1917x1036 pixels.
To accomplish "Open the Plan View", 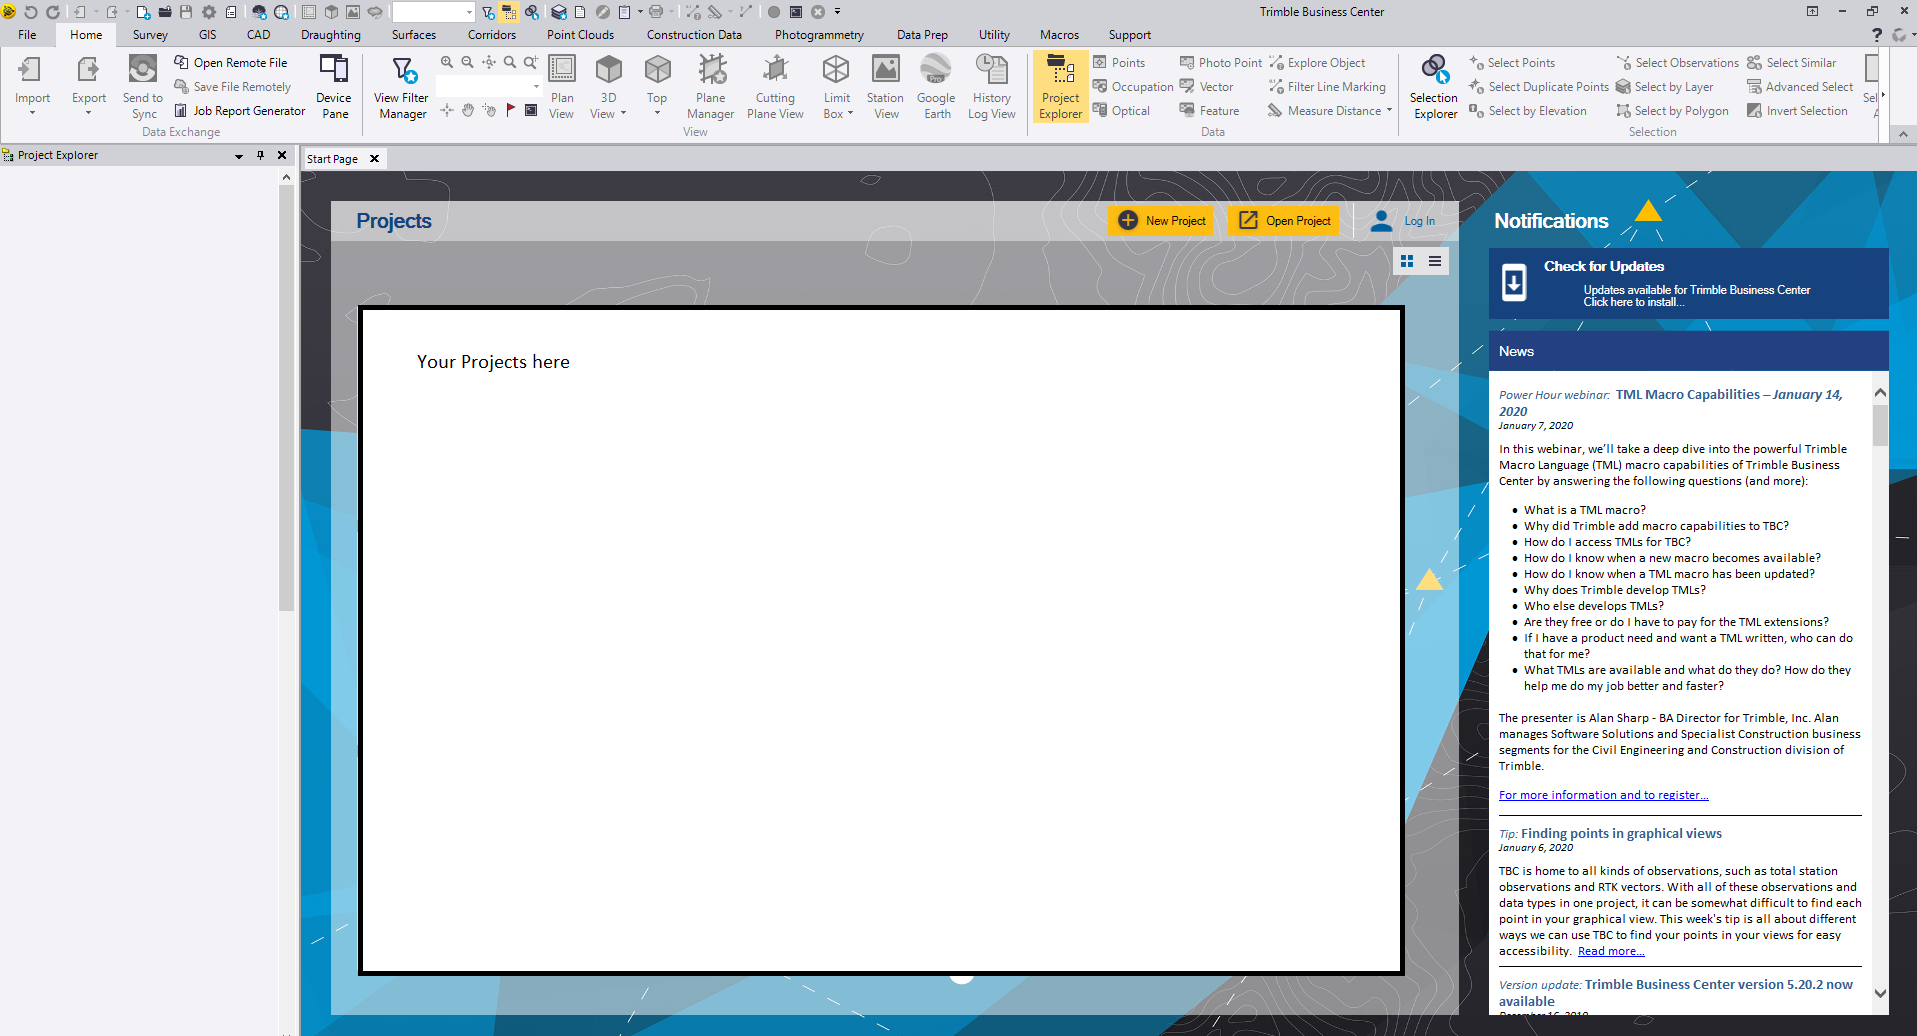I will 562,87.
